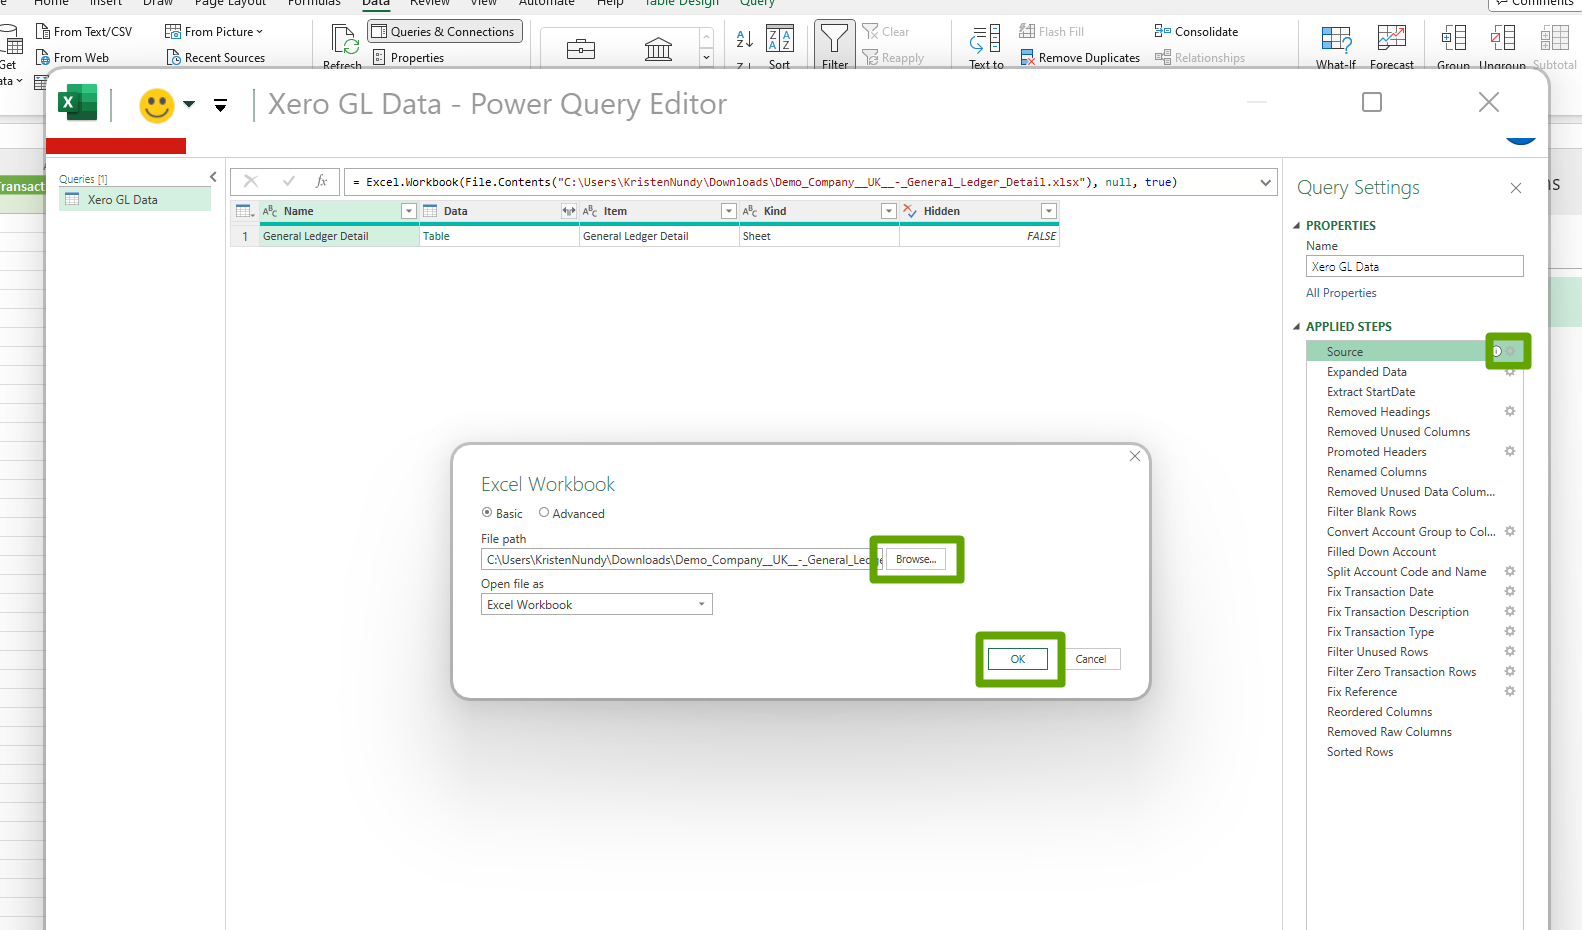Open the Hidden column filter dropdown

click(1048, 211)
